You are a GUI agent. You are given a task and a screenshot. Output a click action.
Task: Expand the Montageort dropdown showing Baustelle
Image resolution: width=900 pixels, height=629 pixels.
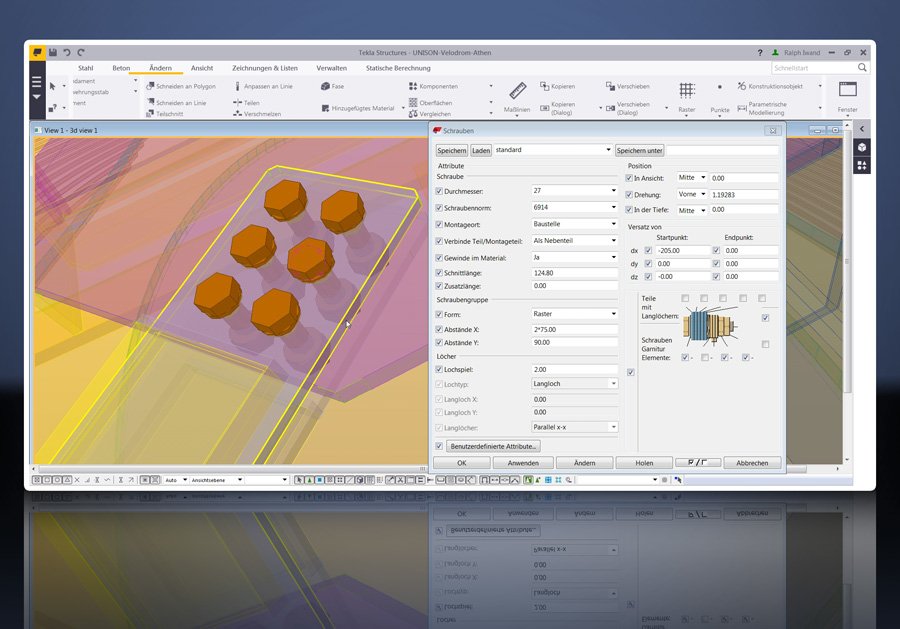pyautogui.click(x=613, y=224)
